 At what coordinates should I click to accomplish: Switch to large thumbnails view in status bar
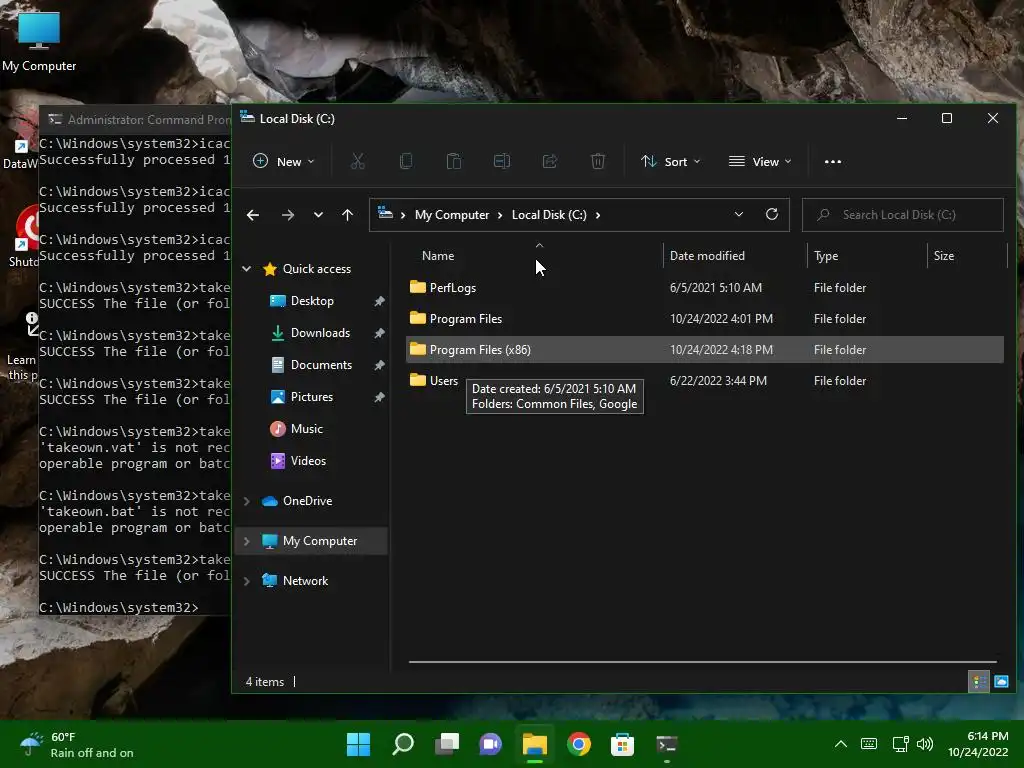[1001, 682]
